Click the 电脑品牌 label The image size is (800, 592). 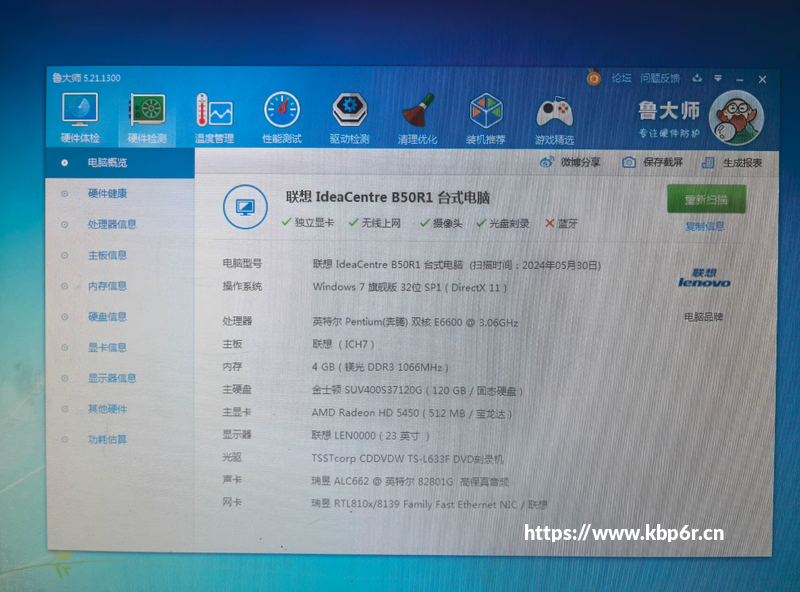pyautogui.click(x=704, y=317)
